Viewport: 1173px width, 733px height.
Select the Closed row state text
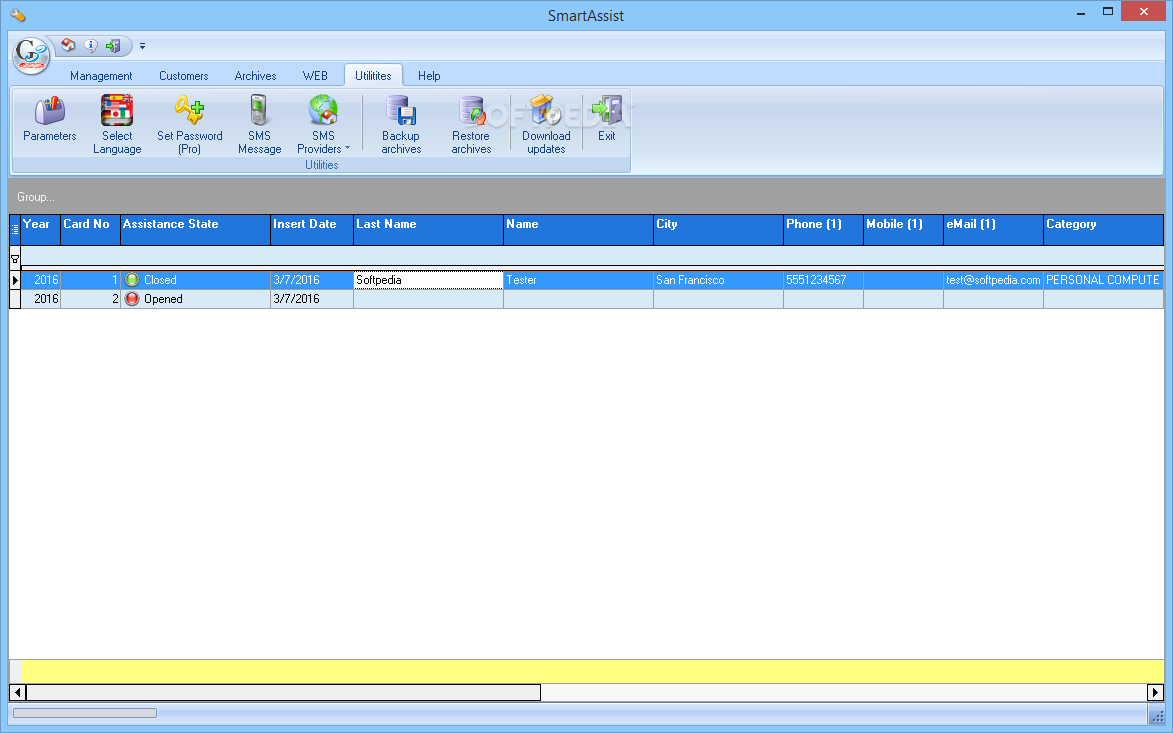coord(160,280)
